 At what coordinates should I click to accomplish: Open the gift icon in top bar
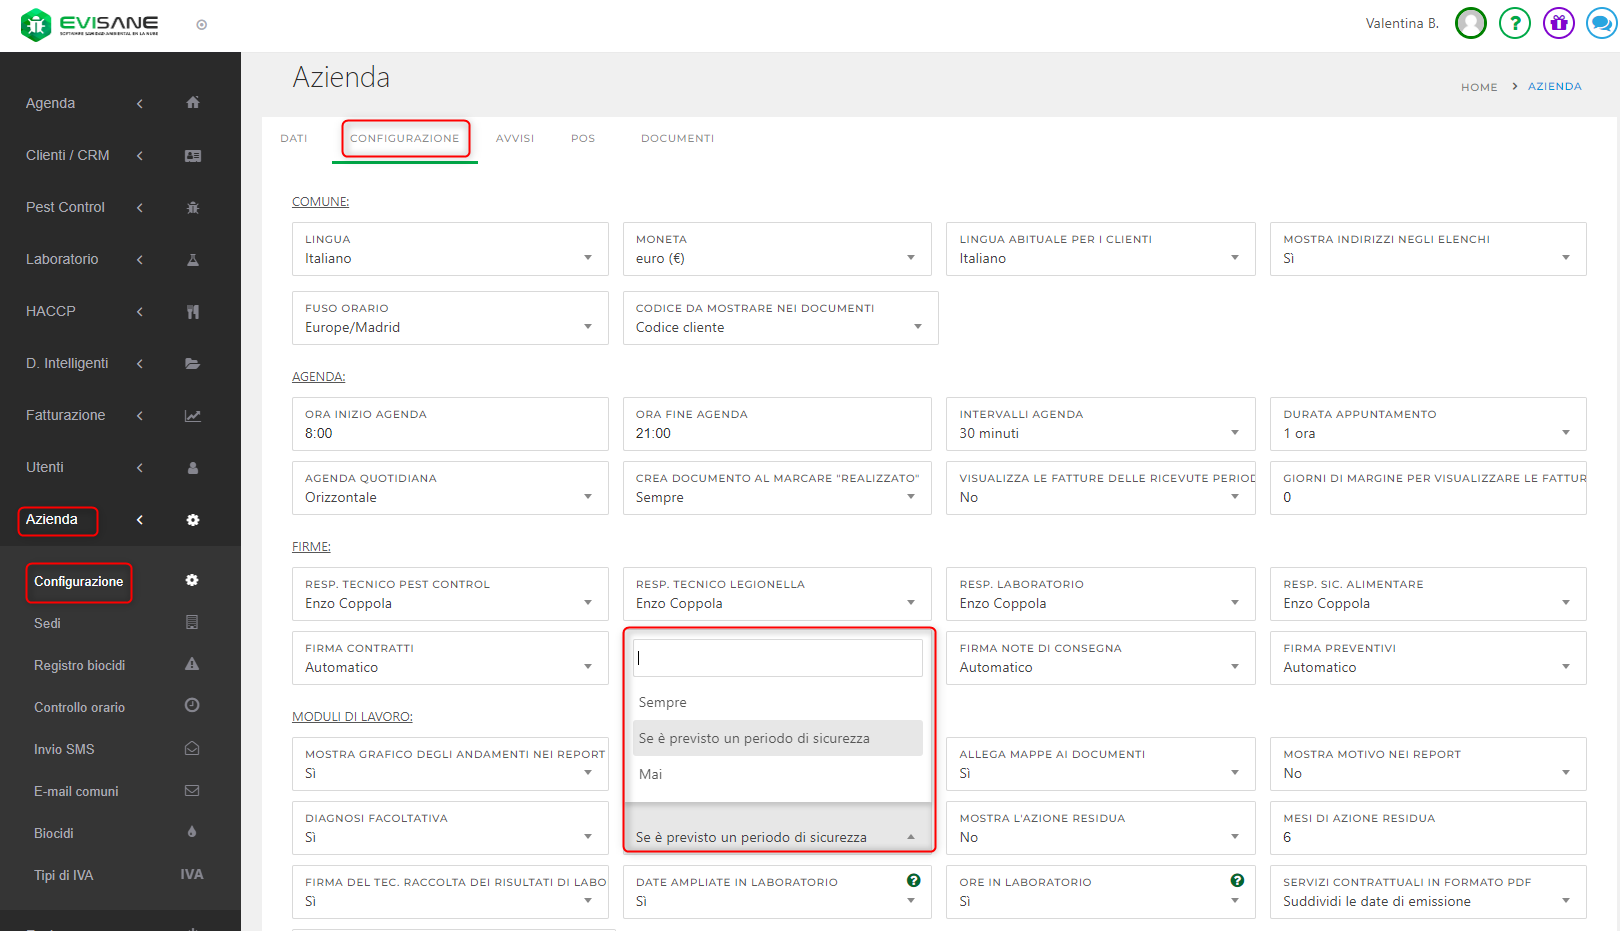[x=1558, y=23]
